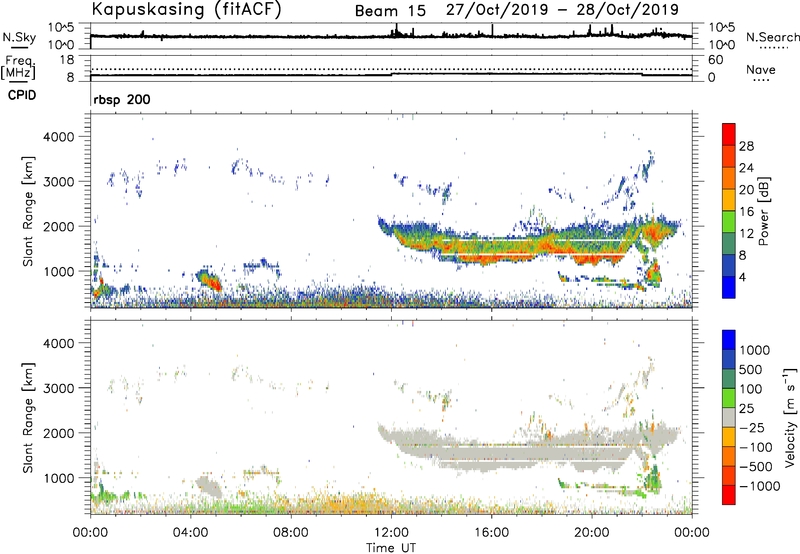
Task: Click the 18 frequency axis tick
Action: click(67, 60)
